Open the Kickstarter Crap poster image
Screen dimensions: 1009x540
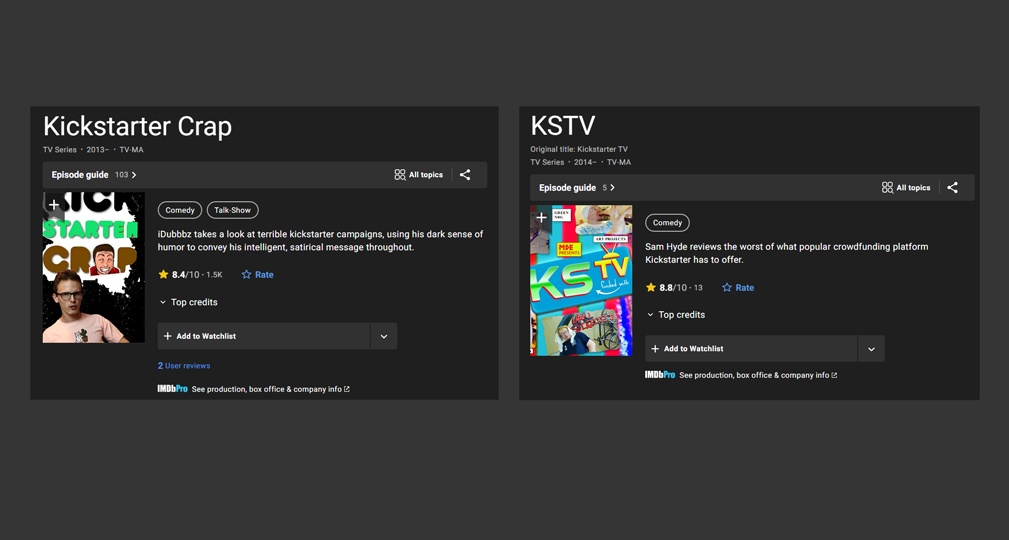pyautogui.click(x=93, y=280)
